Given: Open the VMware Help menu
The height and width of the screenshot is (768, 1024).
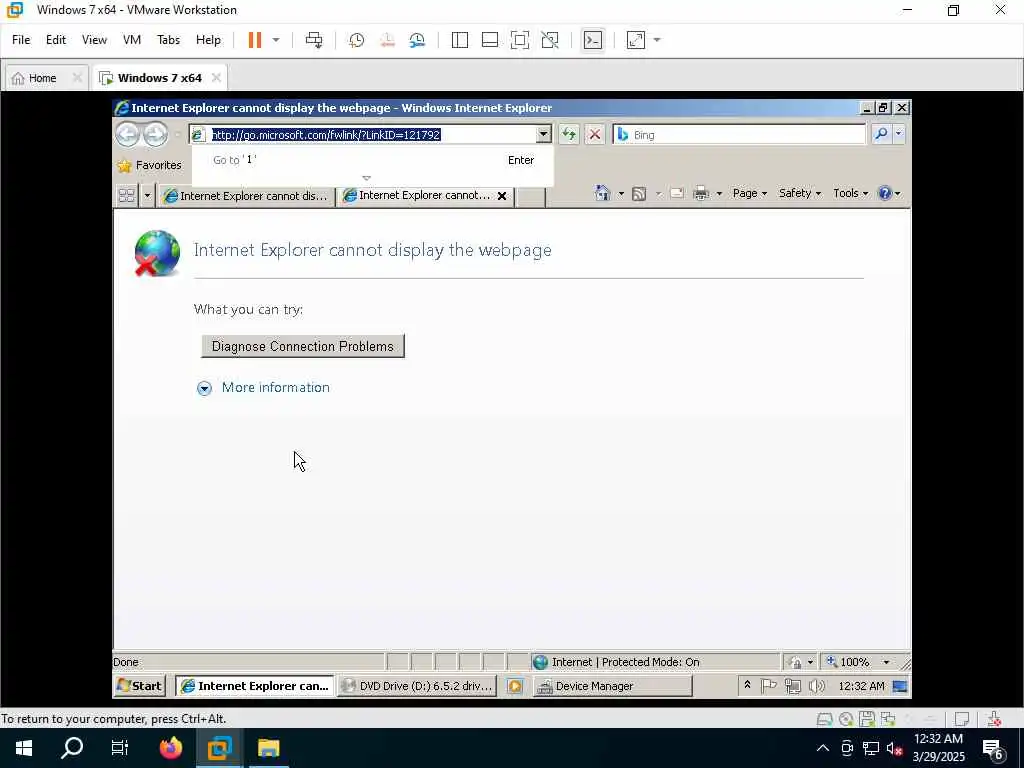Looking at the screenshot, I should (208, 40).
